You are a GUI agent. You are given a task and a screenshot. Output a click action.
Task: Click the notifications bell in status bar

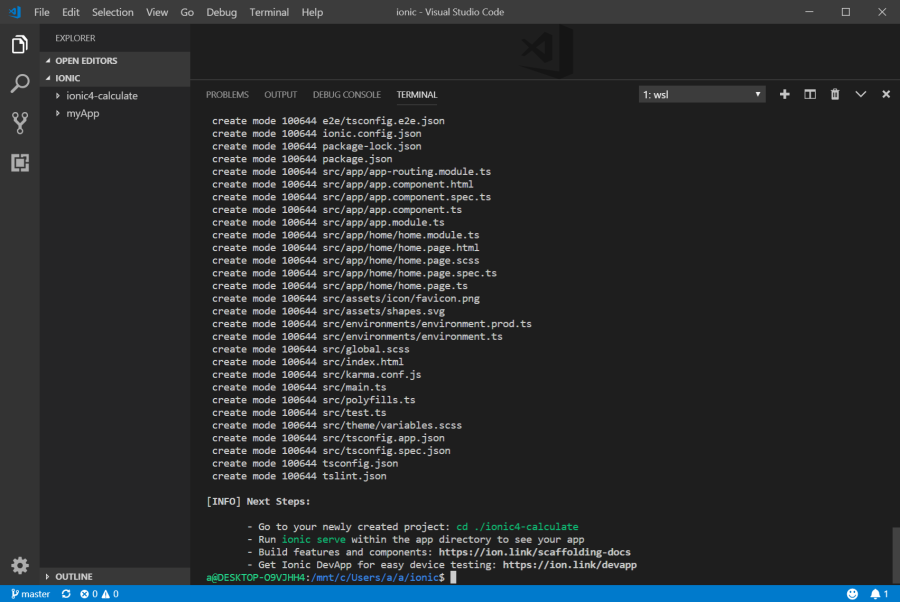click(x=875, y=594)
